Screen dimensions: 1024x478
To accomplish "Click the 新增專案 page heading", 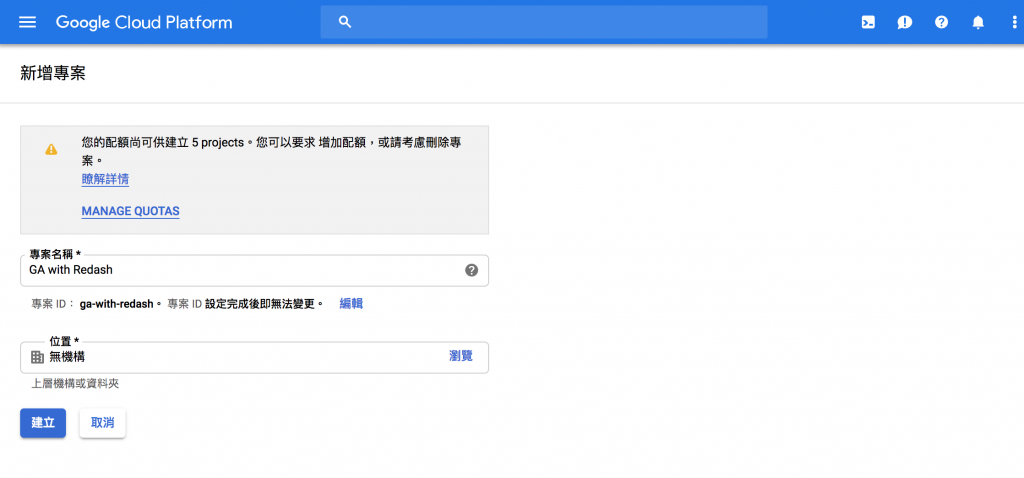I will pyautogui.click(x=53, y=73).
